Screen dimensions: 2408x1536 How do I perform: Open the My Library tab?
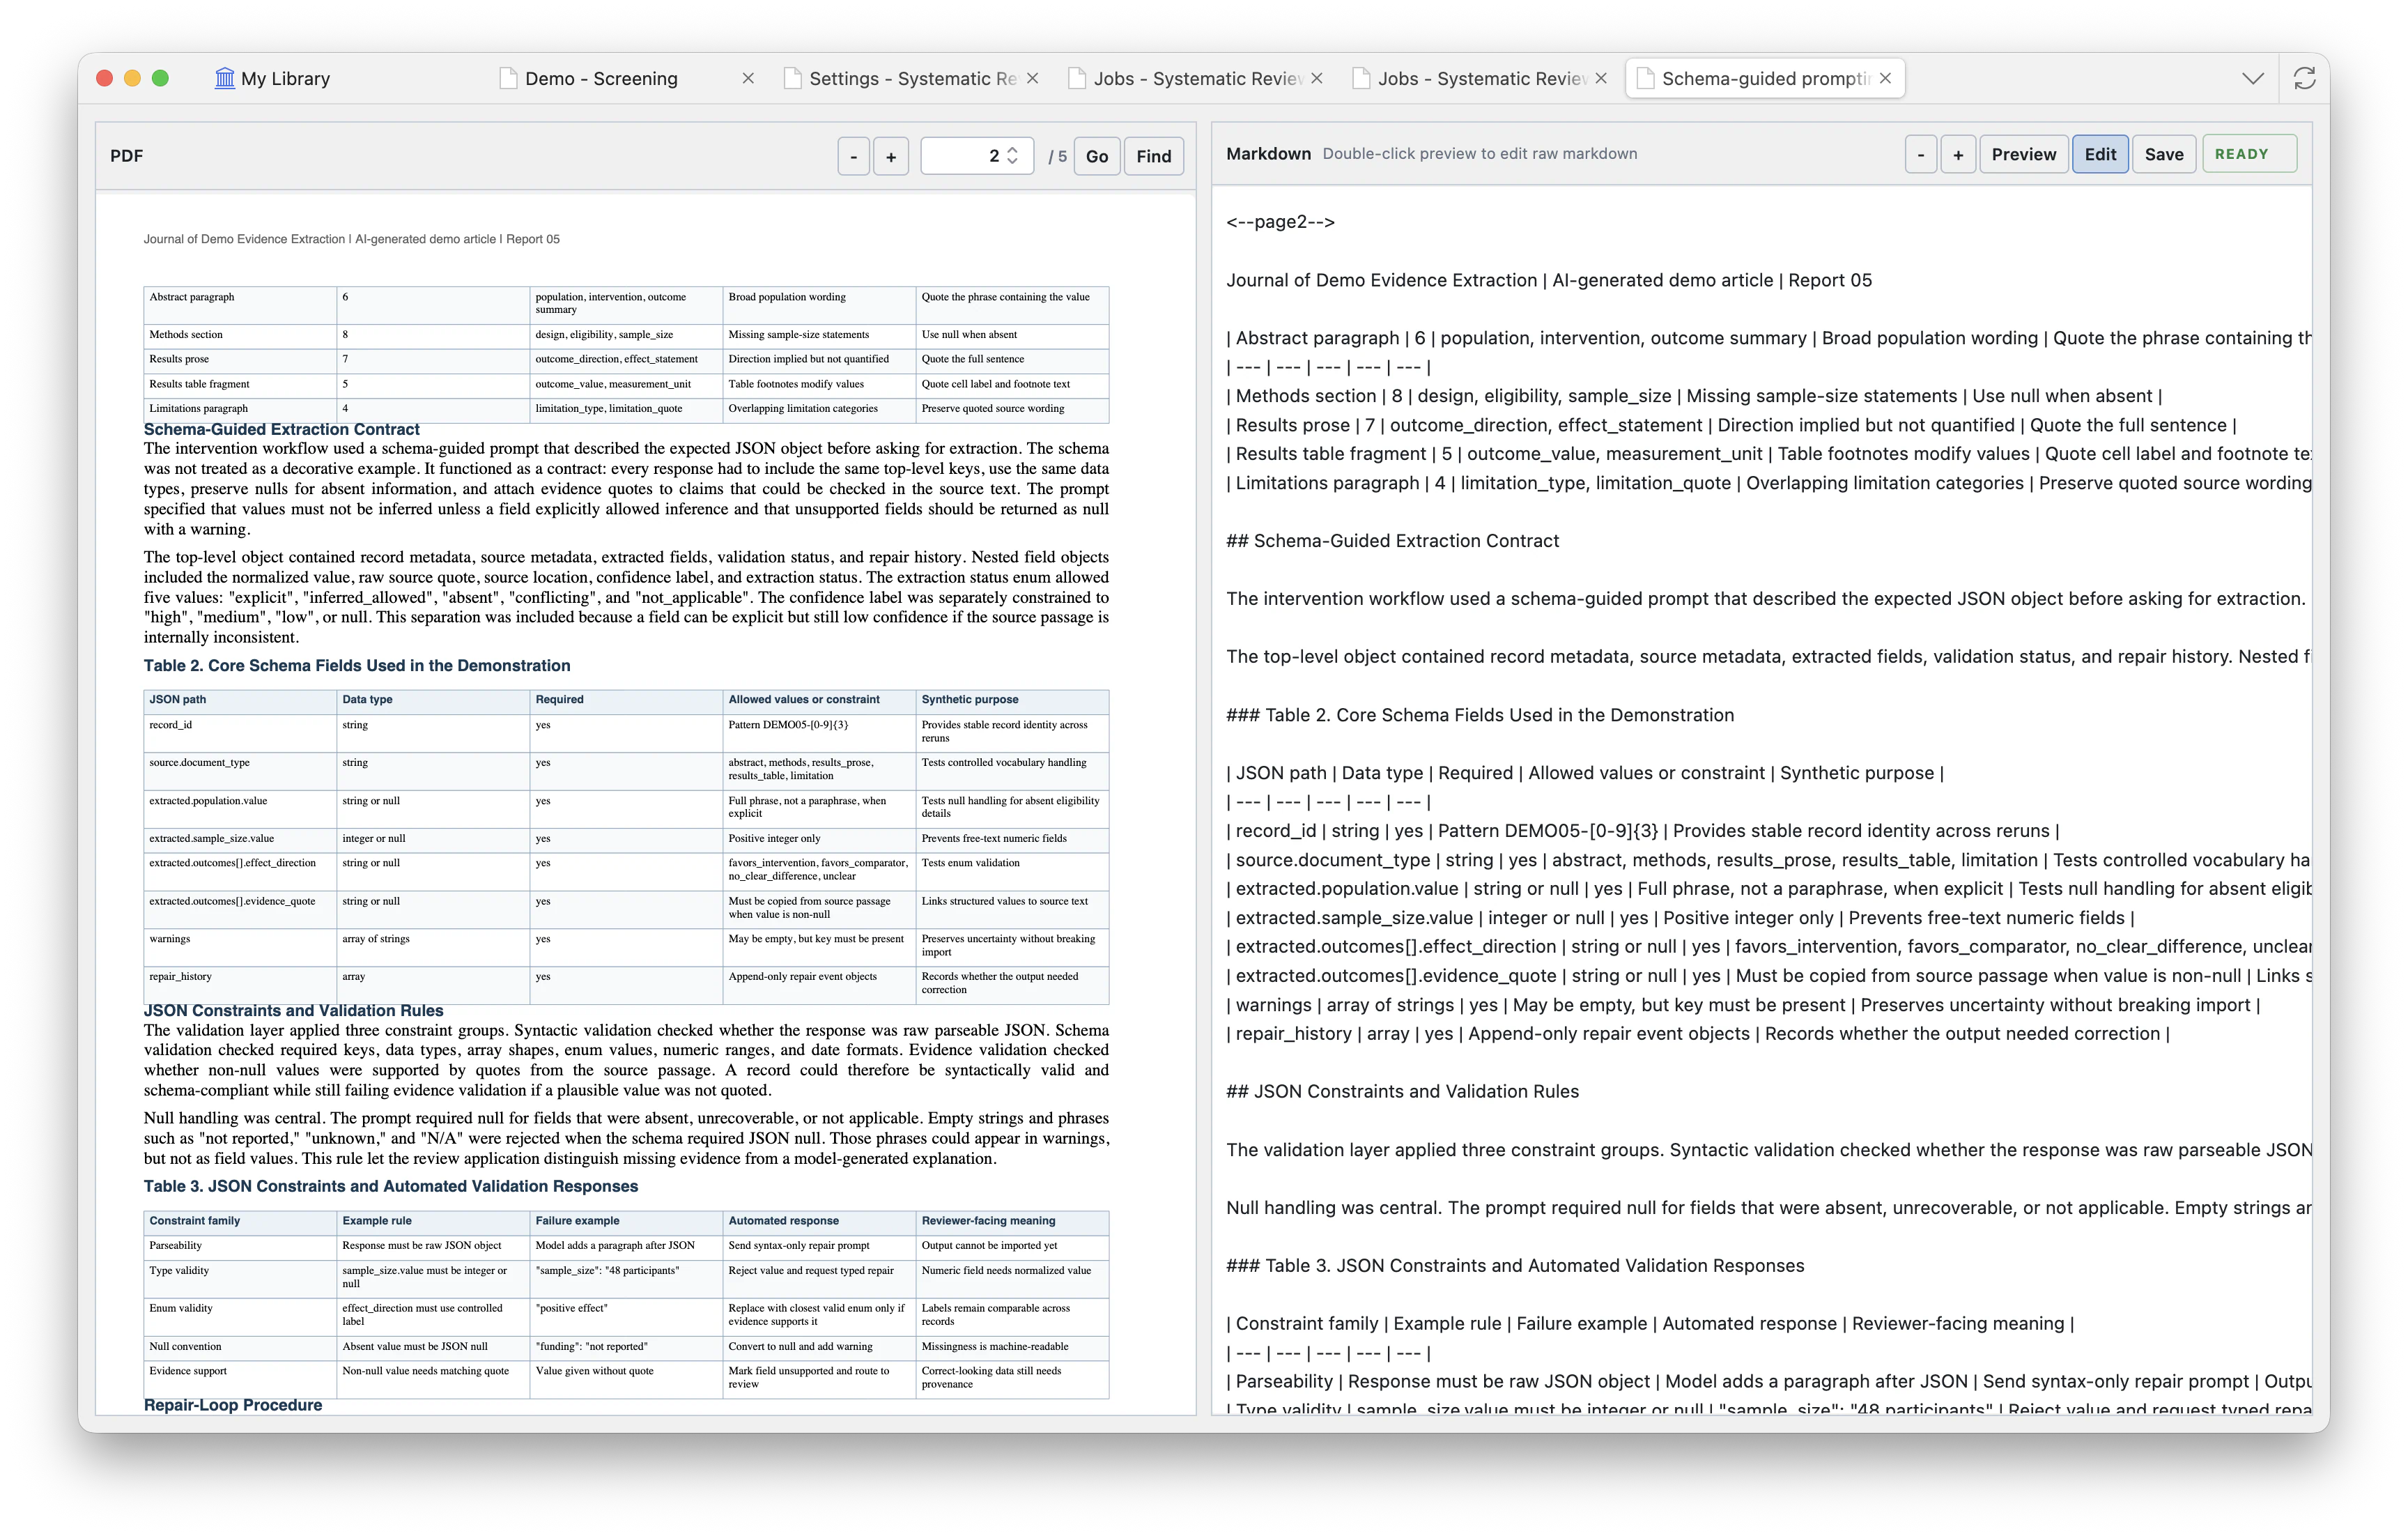(272, 78)
